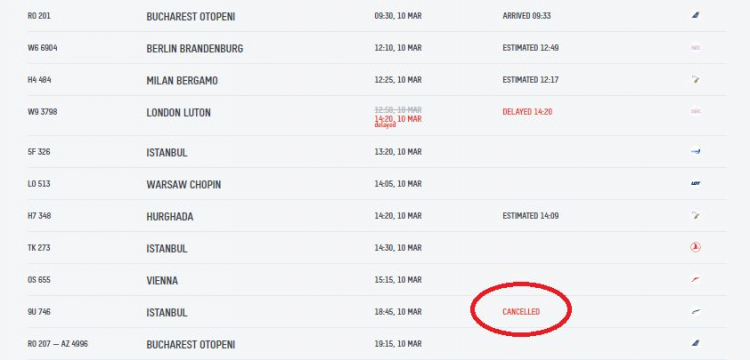The height and width of the screenshot is (360, 750).
Task: Open the Warsaw Chopin flight entry
Action: coord(377,184)
